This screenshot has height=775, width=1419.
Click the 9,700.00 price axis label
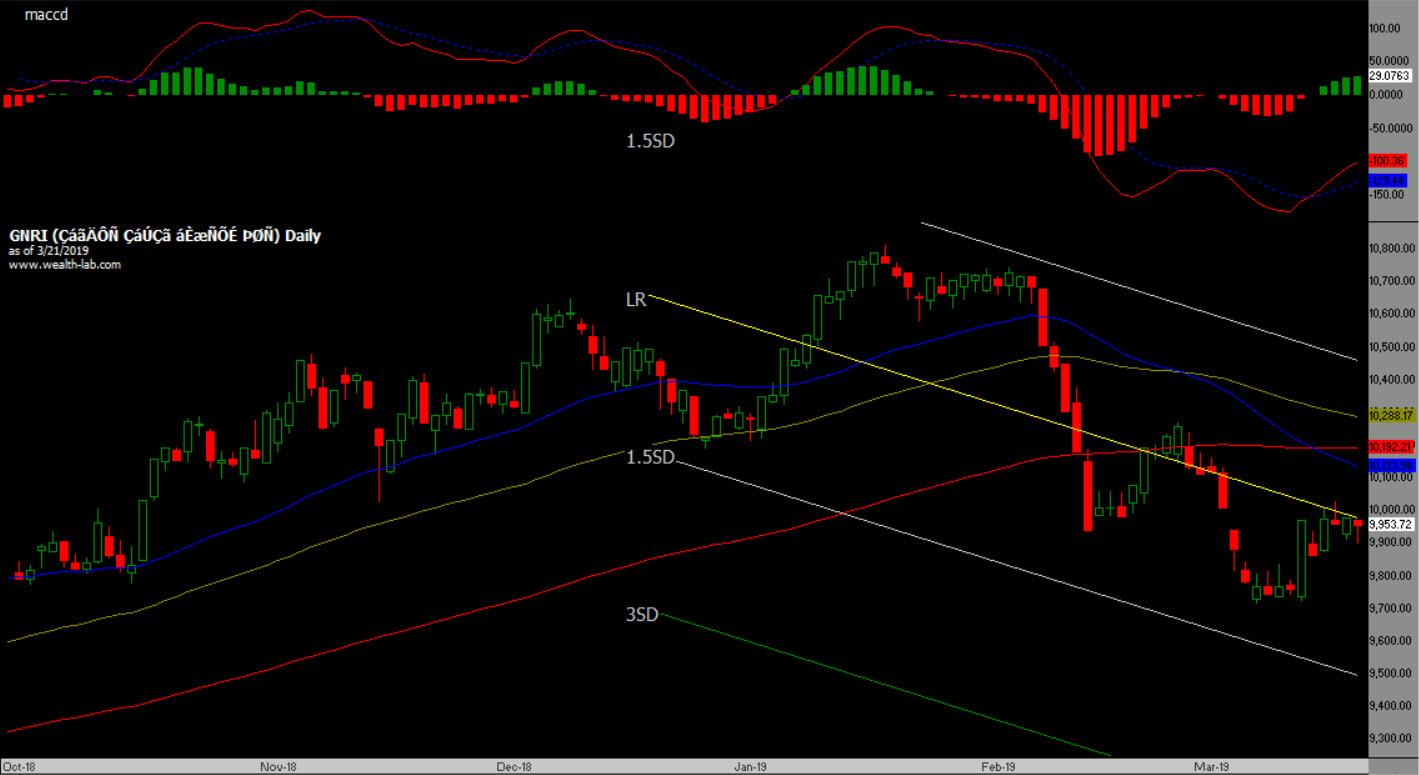coord(1390,608)
